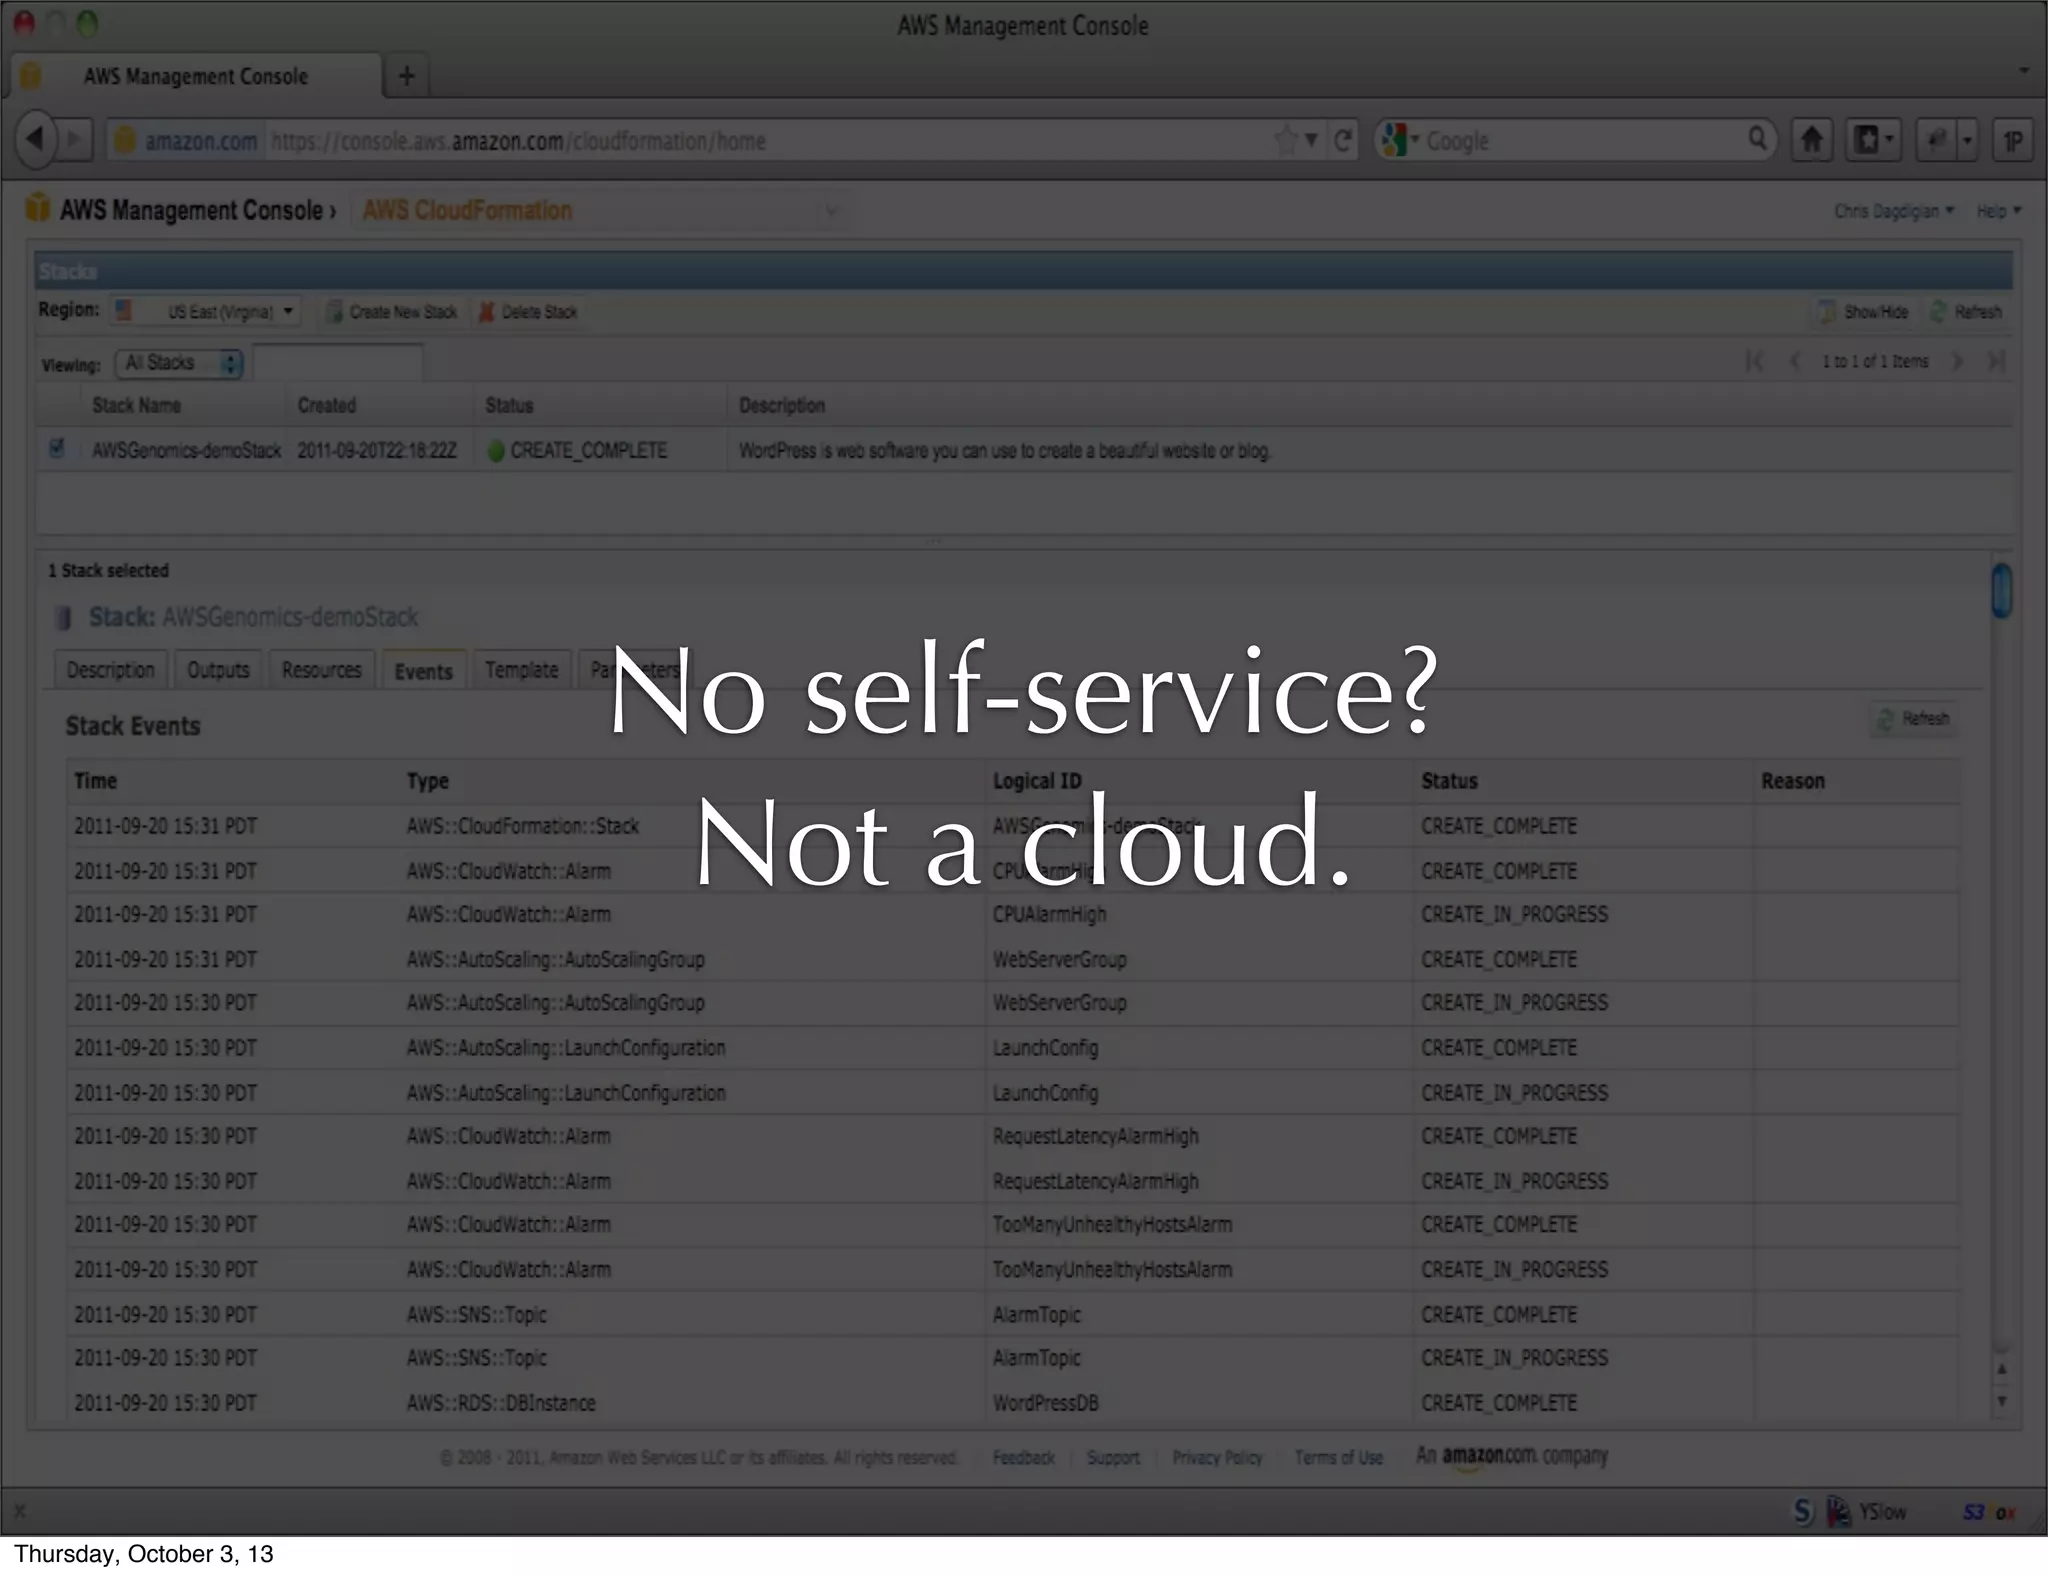Open the Help dropdown menu
Screen dimensions: 2048x1576
[x=1998, y=211]
